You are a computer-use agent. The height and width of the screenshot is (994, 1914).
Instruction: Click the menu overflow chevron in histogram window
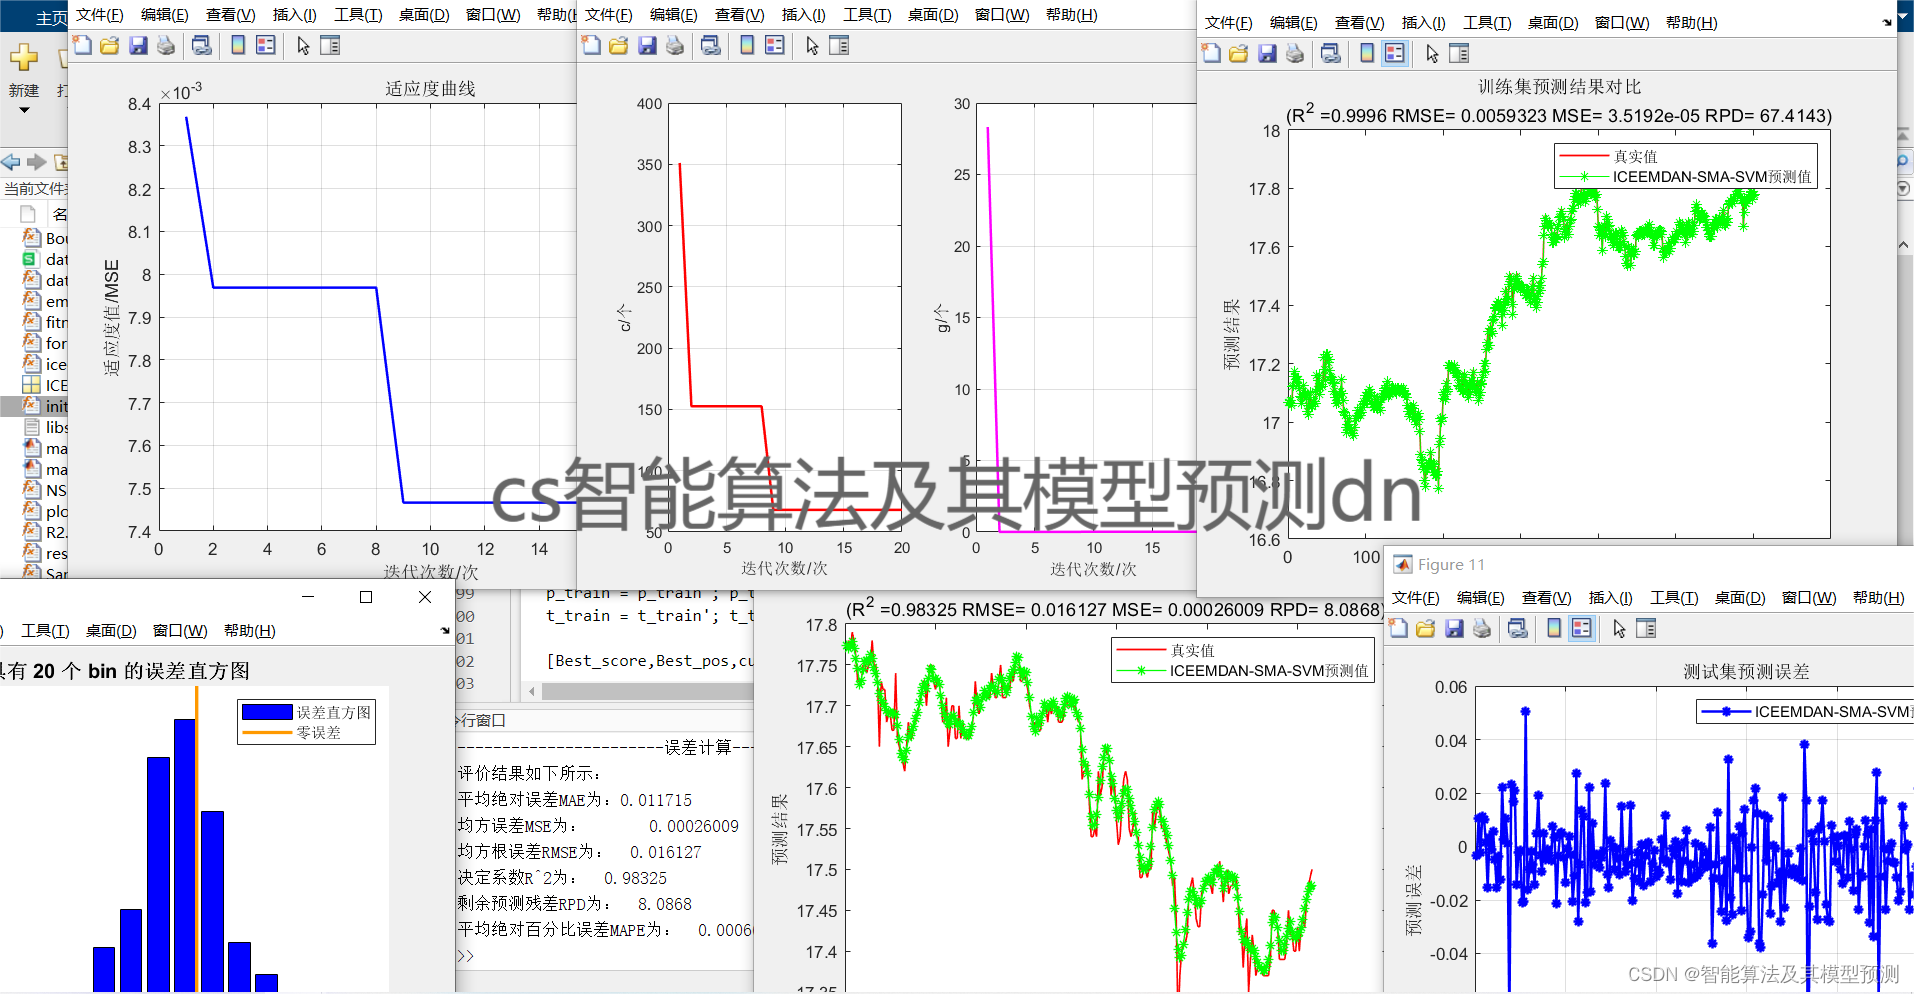click(445, 630)
